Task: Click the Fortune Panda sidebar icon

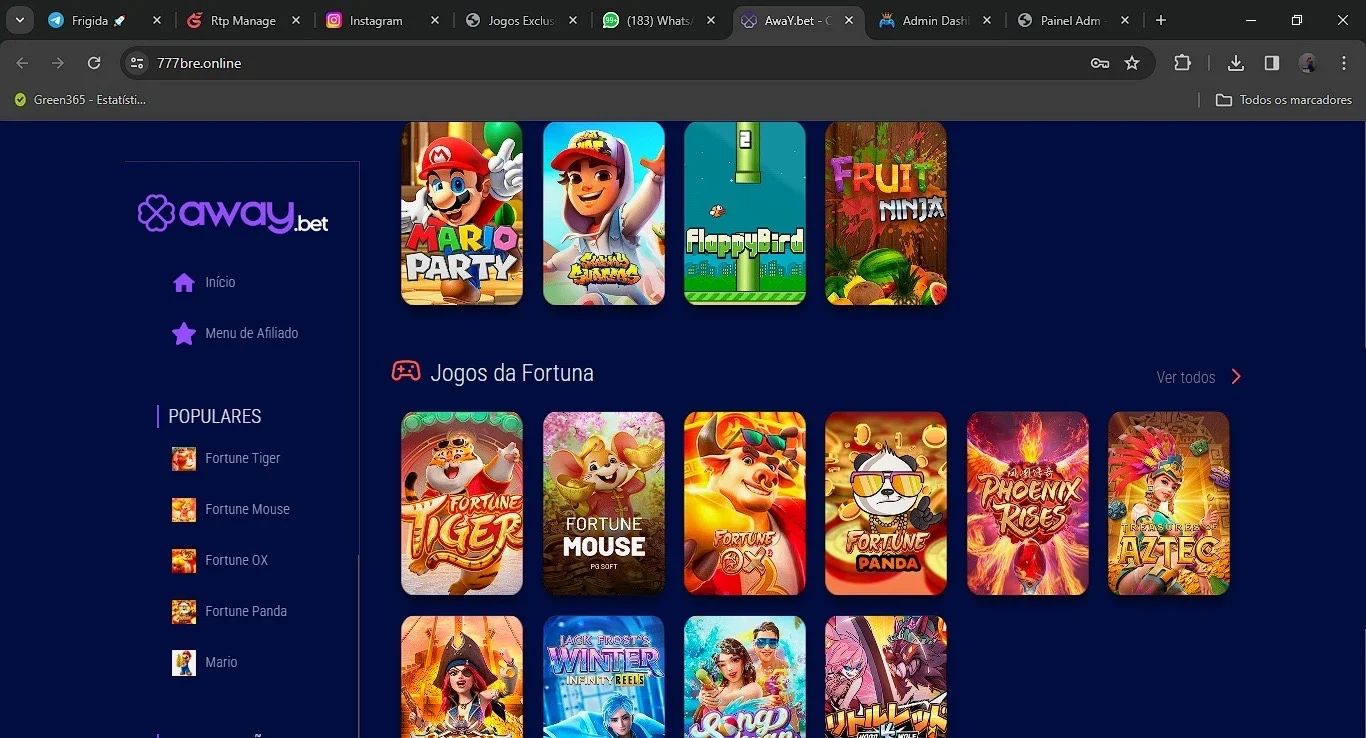Action: pos(184,611)
